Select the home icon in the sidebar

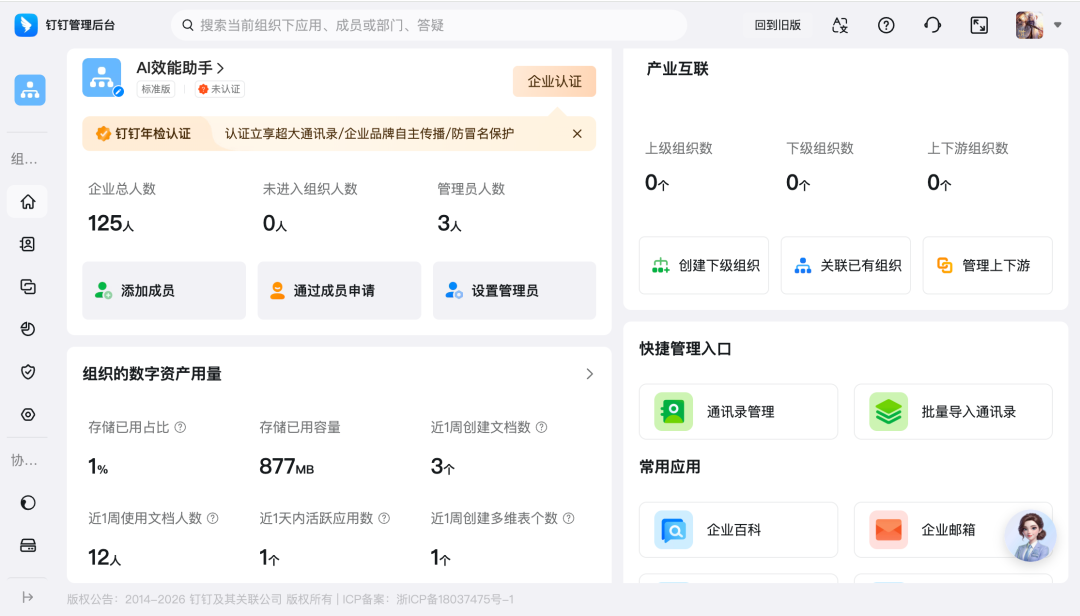(27, 202)
